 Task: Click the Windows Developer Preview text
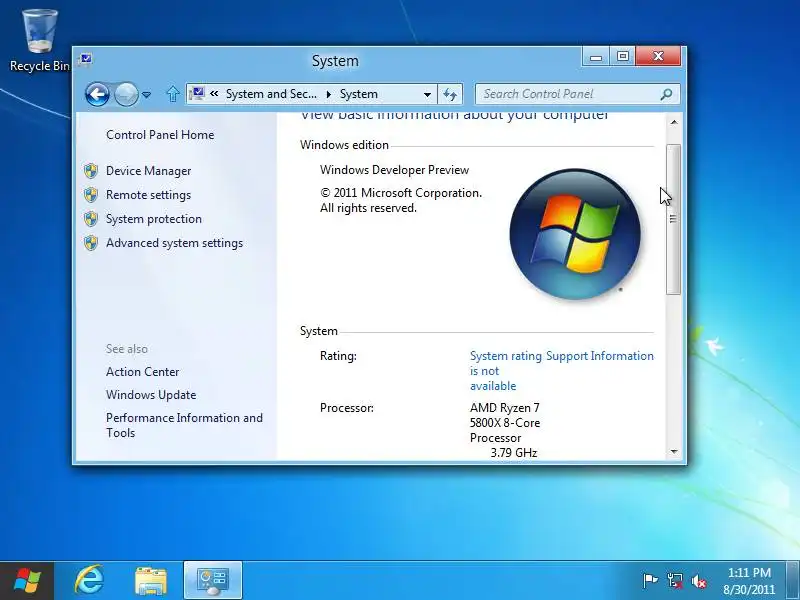pyautogui.click(x=394, y=170)
